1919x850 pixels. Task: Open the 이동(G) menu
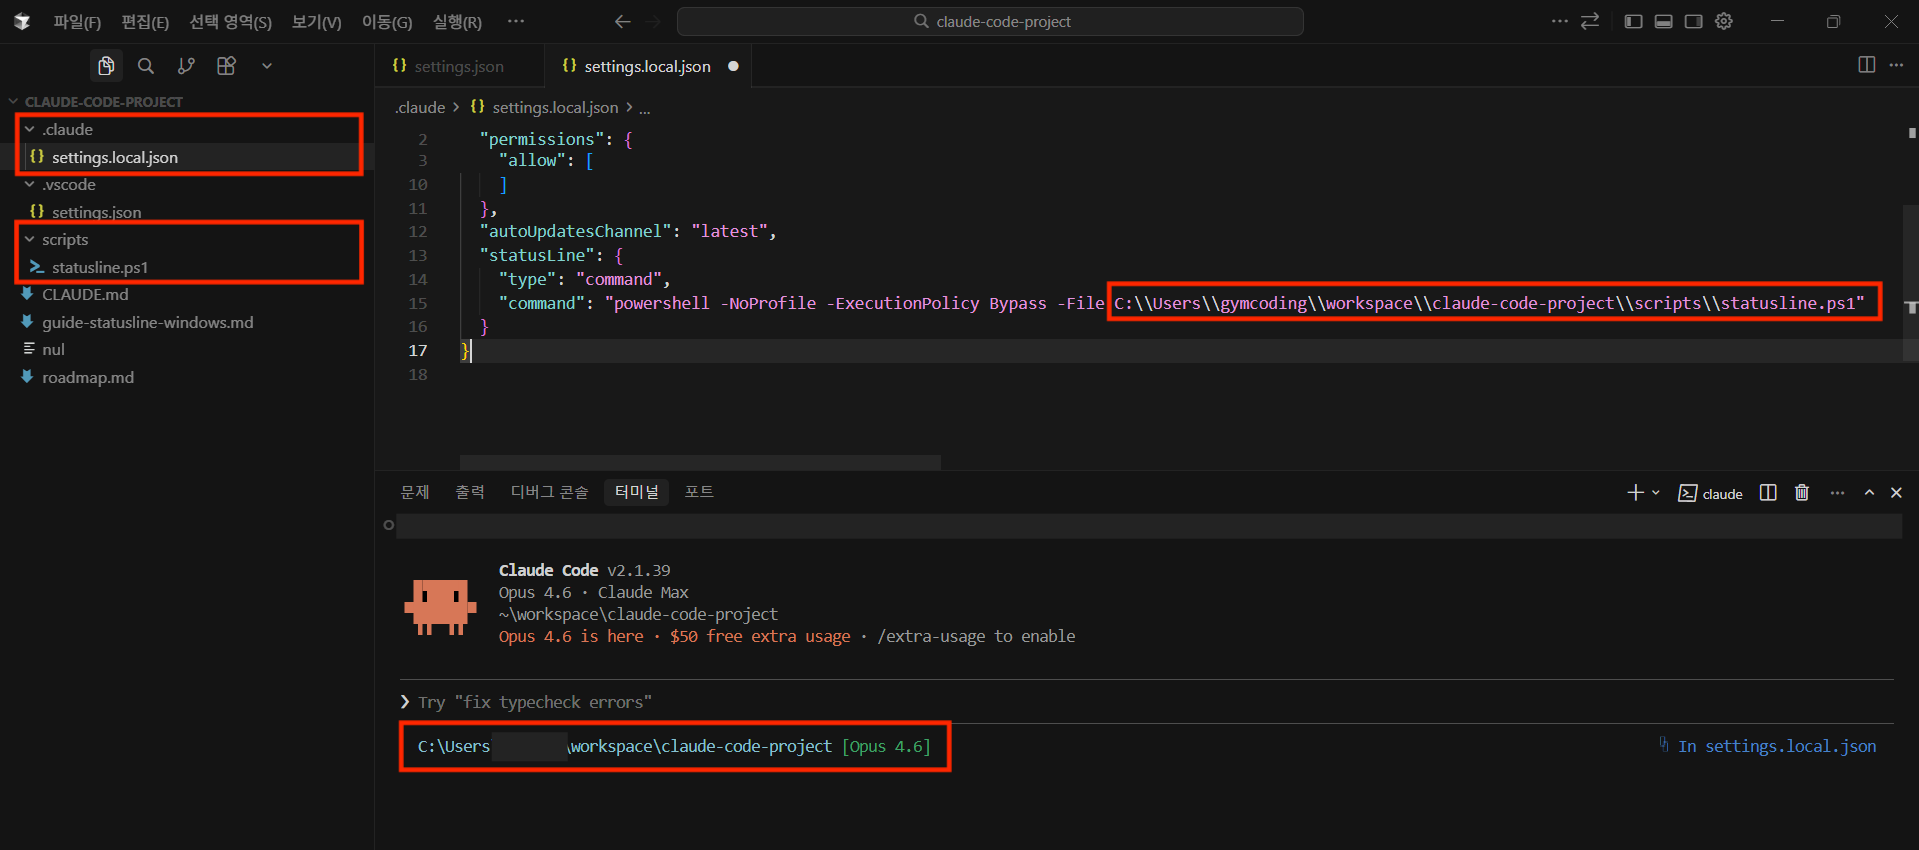(387, 22)
